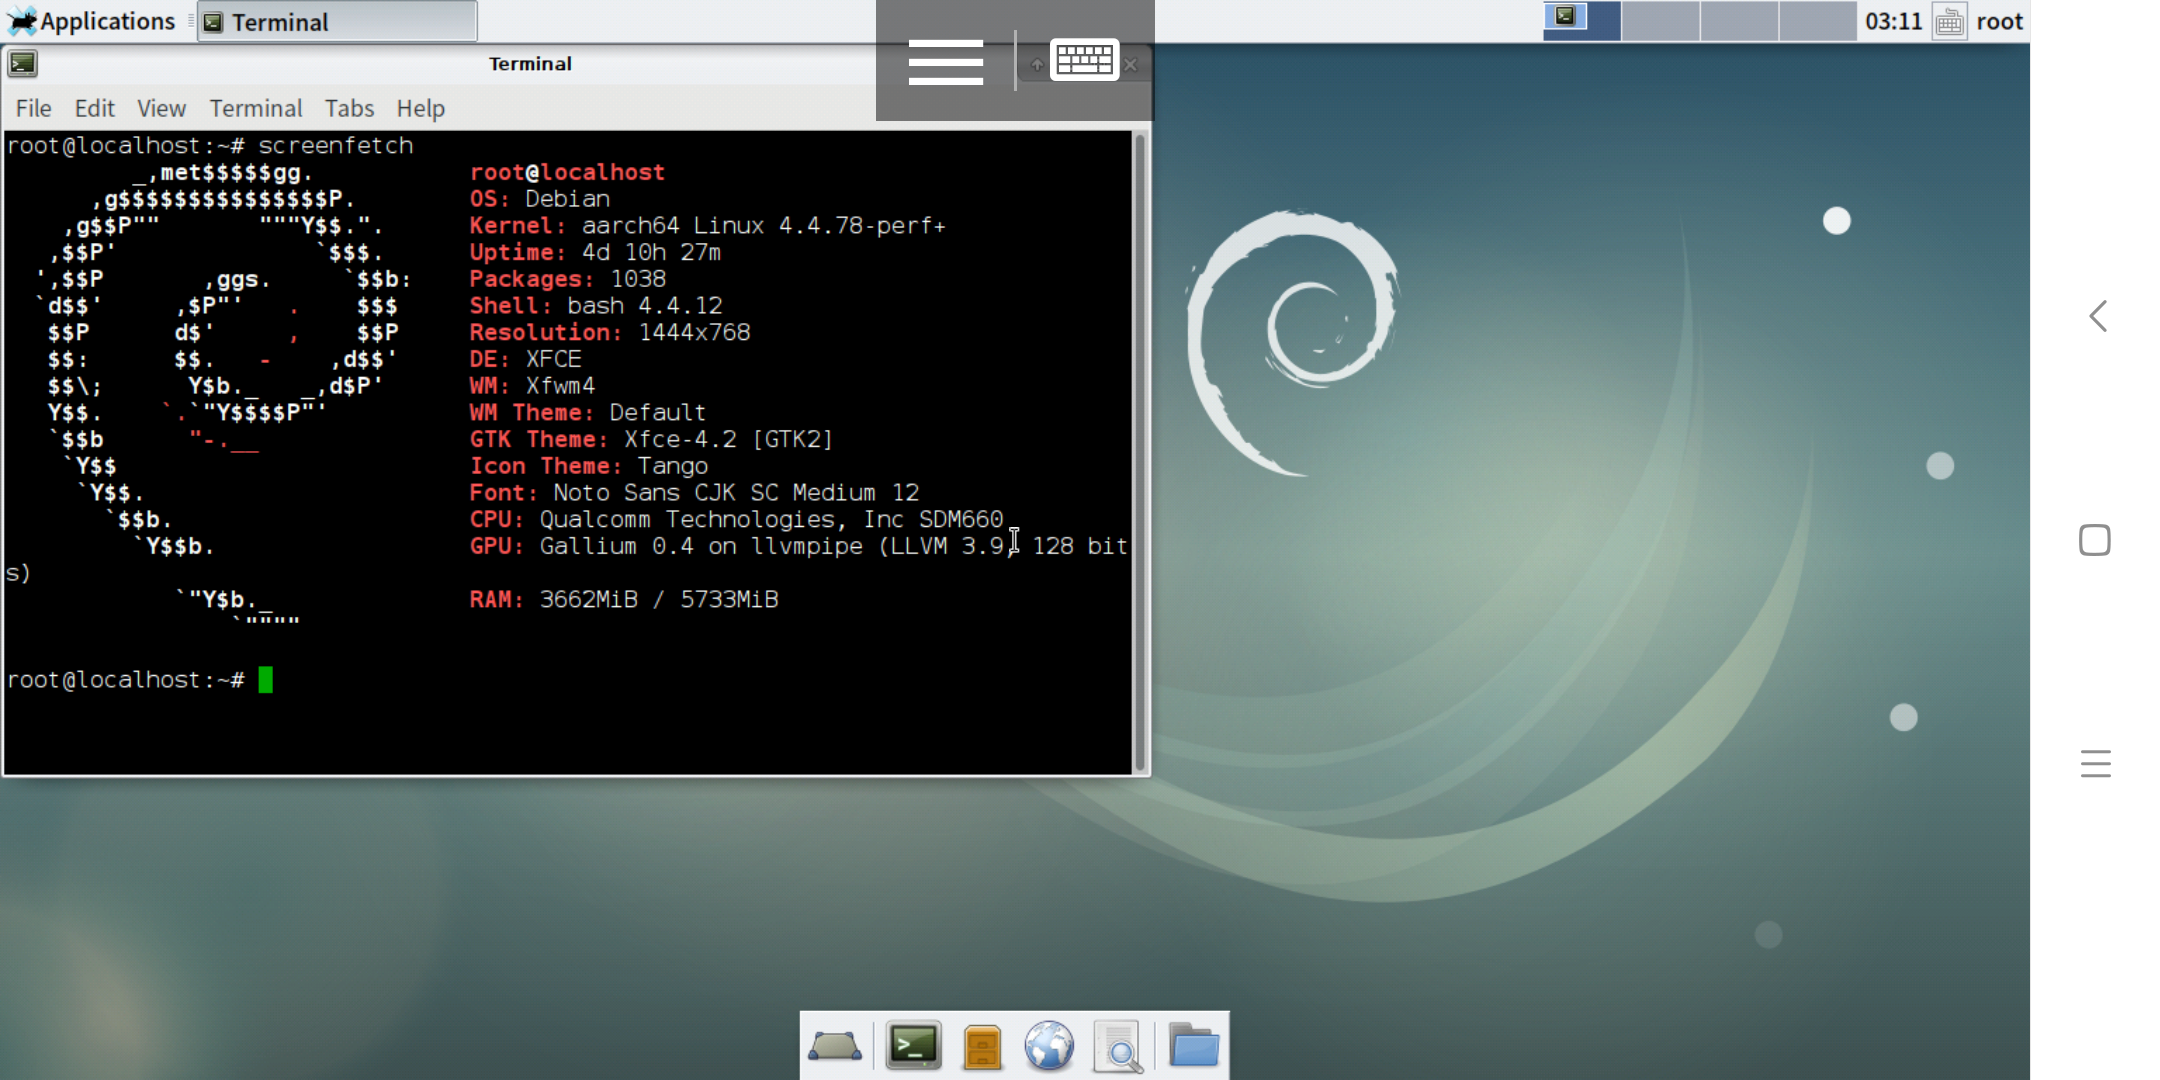Click the 'DE: XFCE' line
The height and width of the screenshot is (1080, 2160).
(525, 359)
